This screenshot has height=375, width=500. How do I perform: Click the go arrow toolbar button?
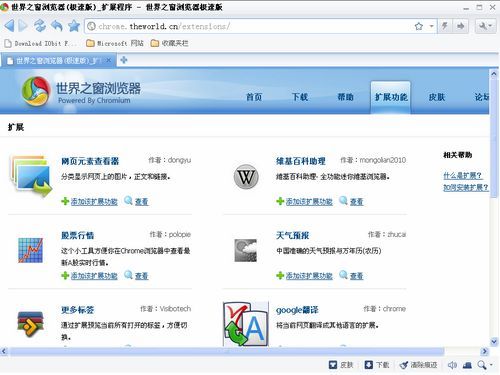point(461,26)
